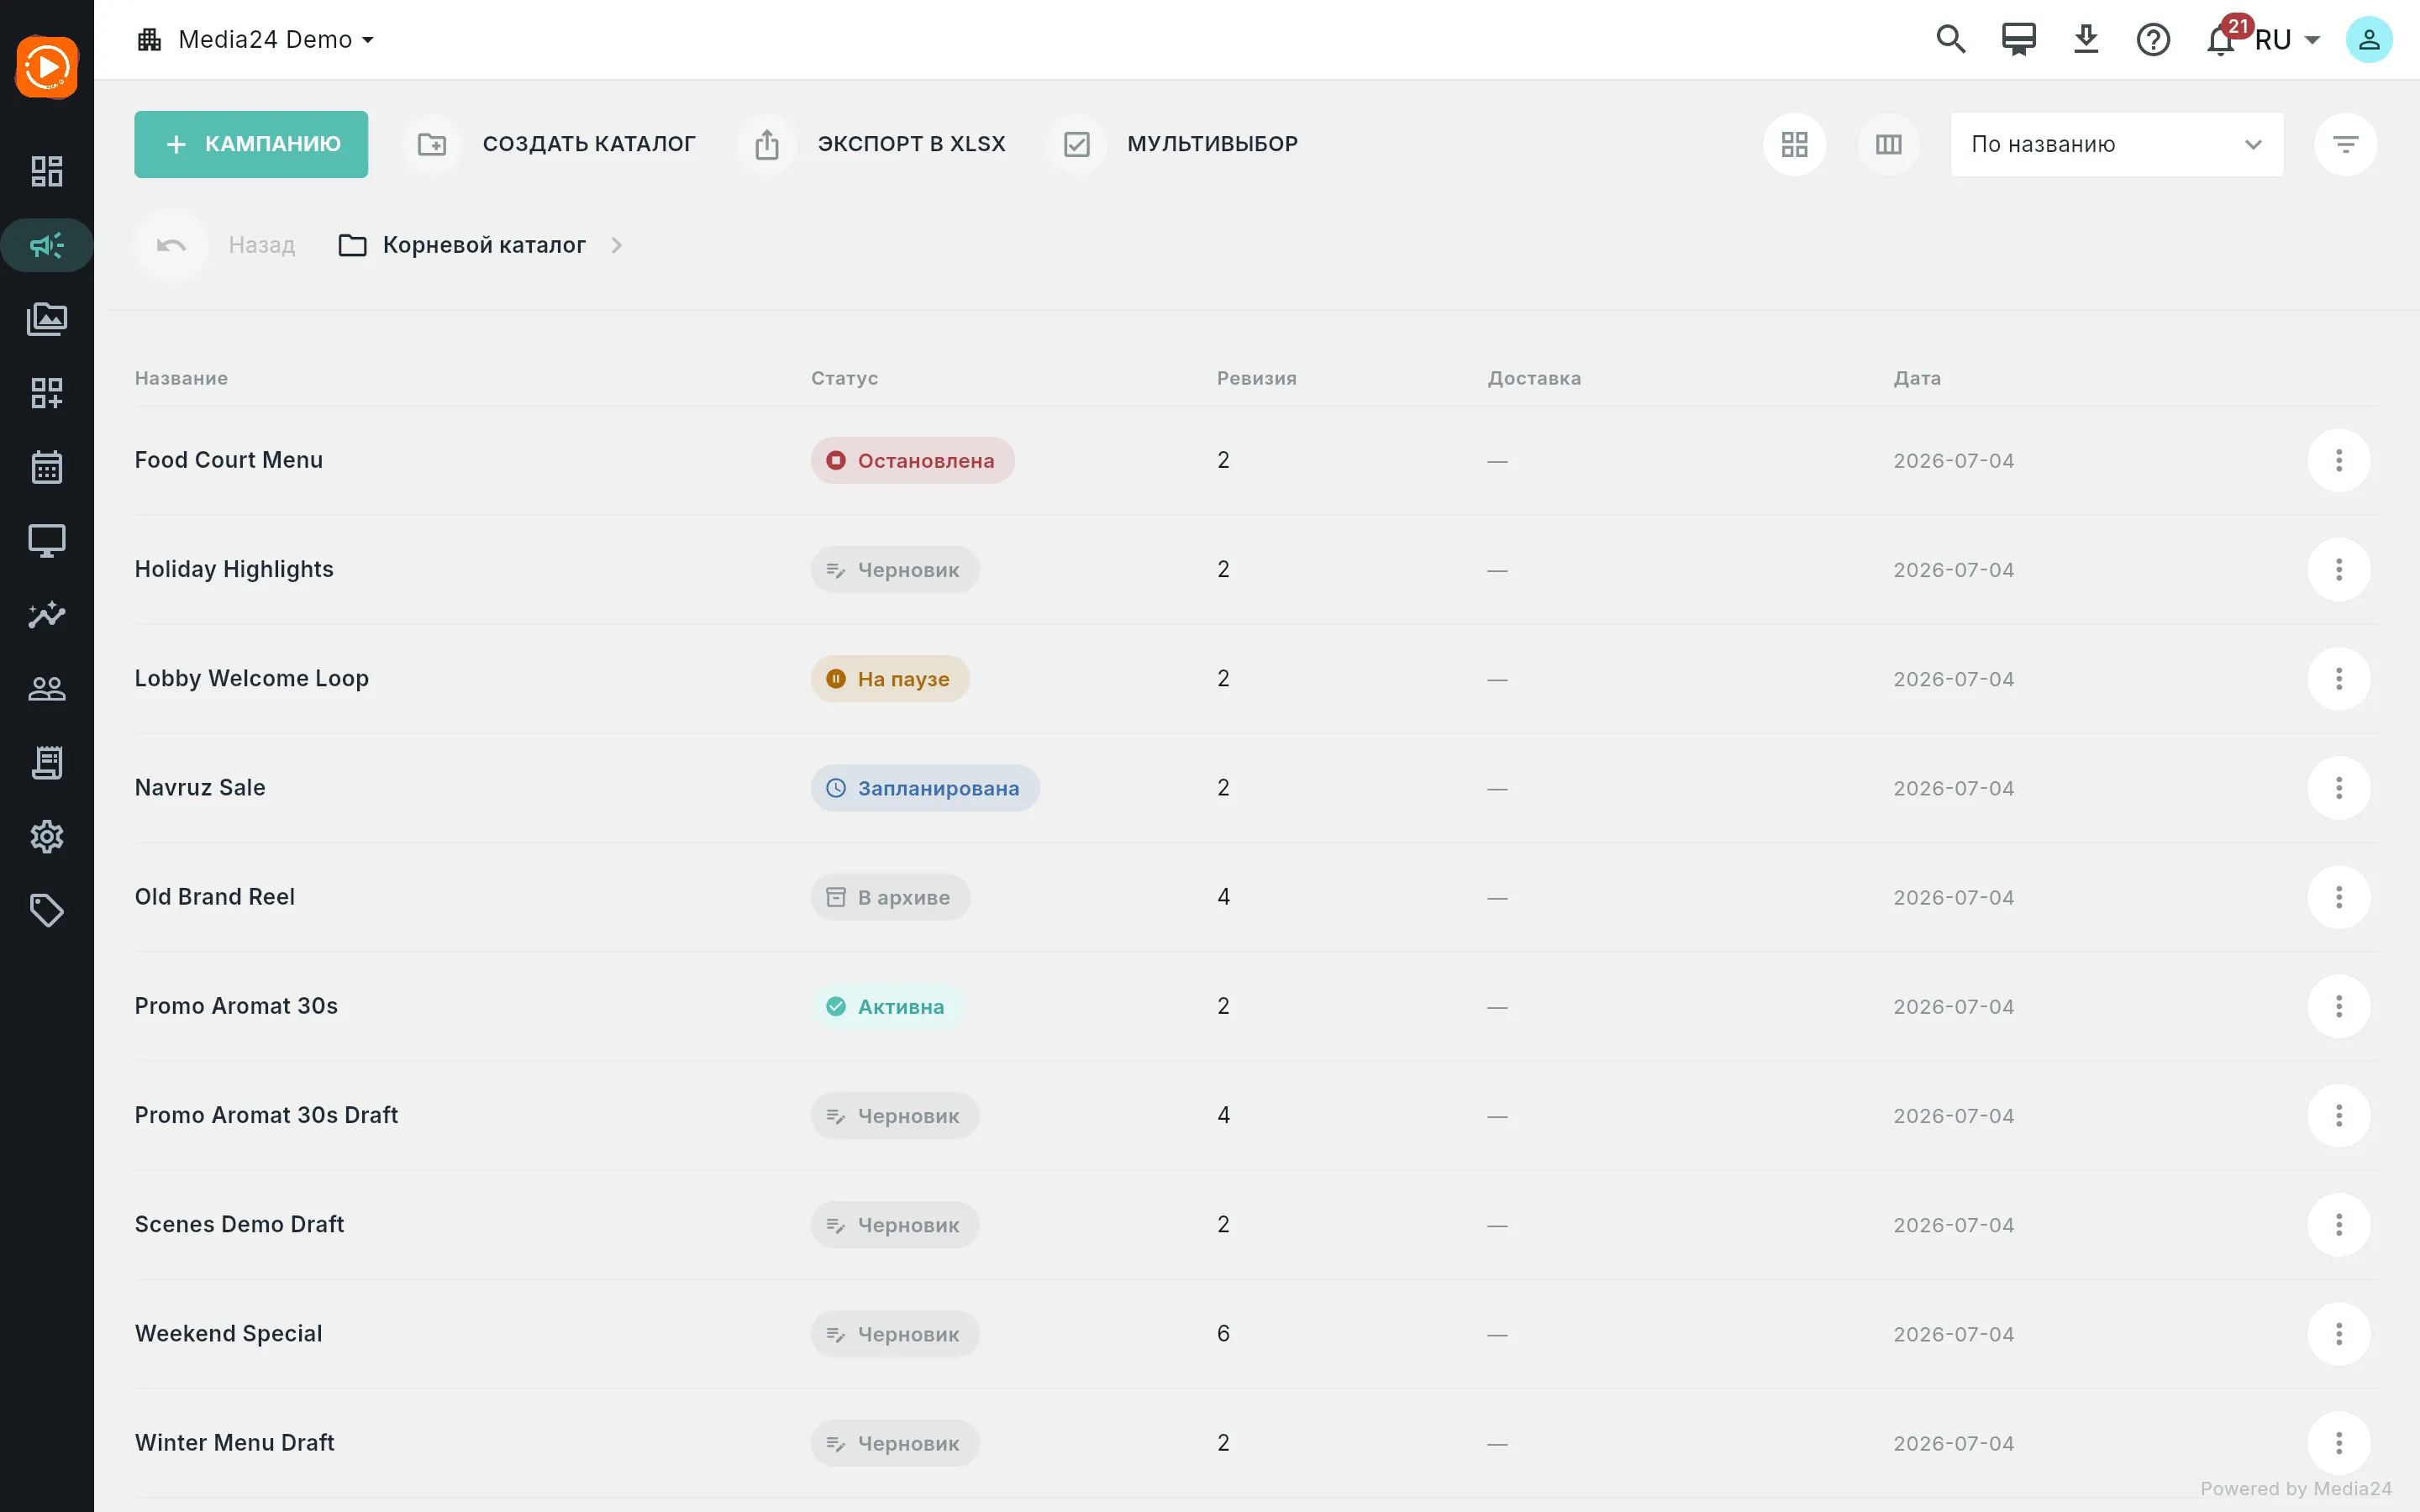Click the download icon in header

pos(2086,40)
